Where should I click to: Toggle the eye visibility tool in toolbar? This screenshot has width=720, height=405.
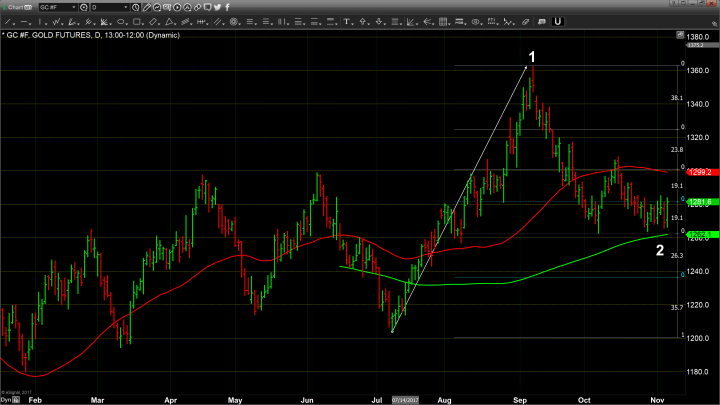(476, 21)
